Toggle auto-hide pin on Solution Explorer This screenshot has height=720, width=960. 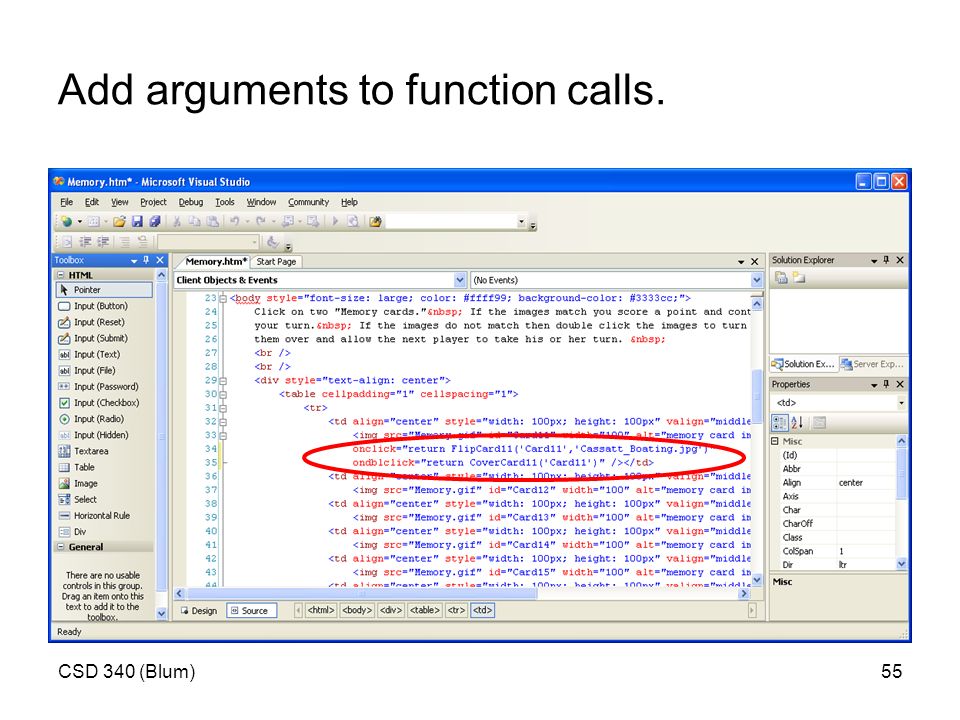pos(886,260)
